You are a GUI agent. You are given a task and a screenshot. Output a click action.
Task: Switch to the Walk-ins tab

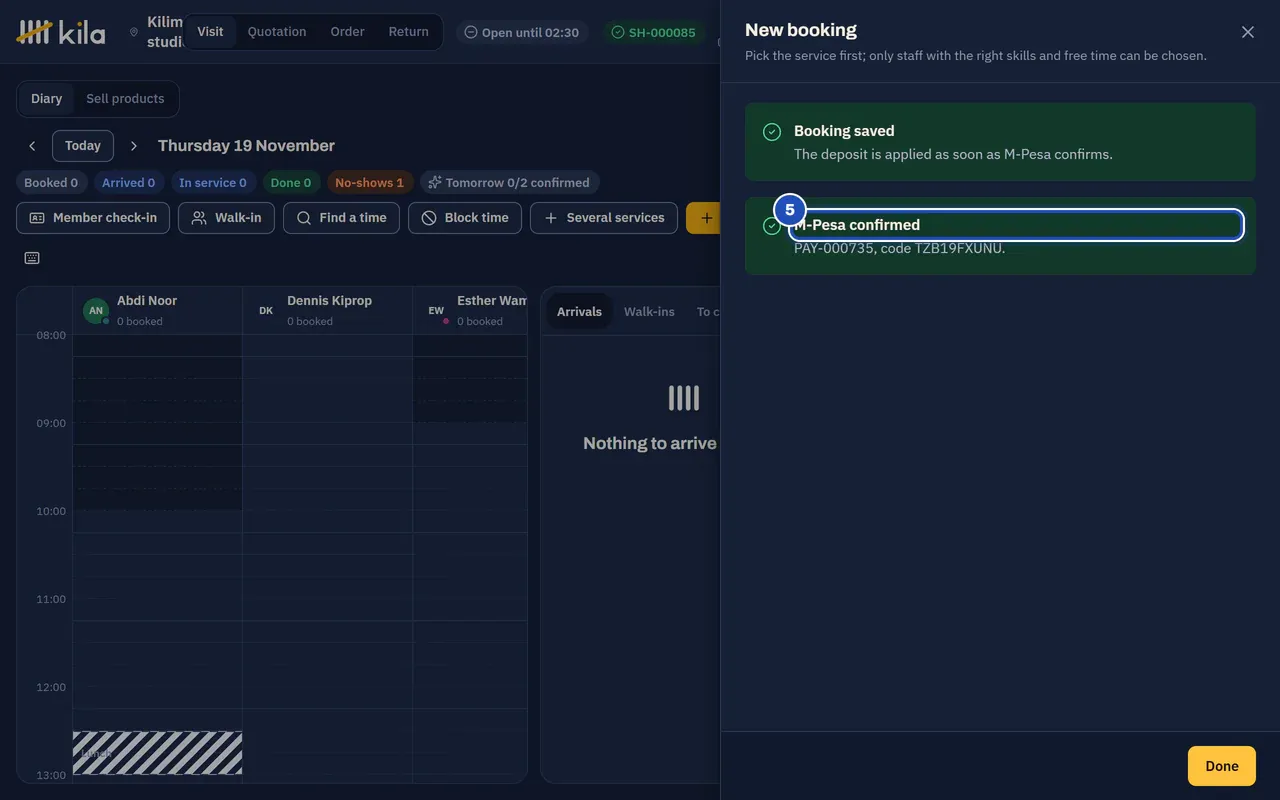pyautogui.click(x=649, y=312)
